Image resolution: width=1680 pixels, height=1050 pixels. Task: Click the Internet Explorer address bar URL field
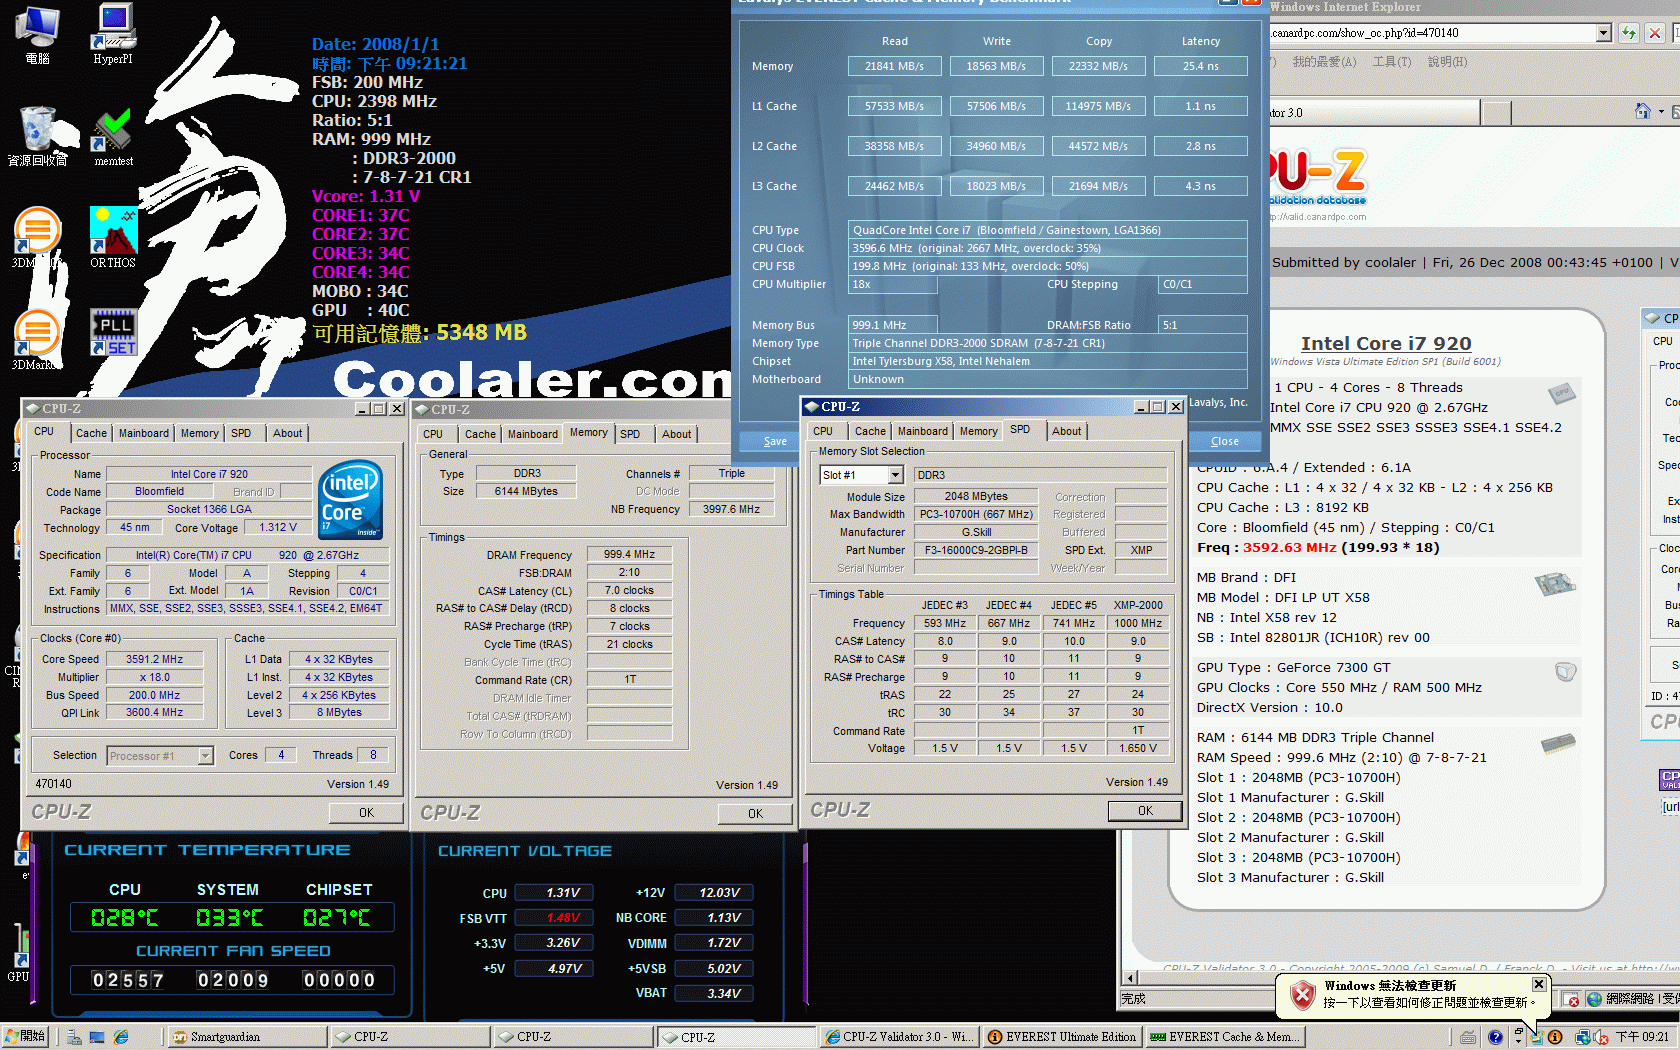tap(1432, 33)
